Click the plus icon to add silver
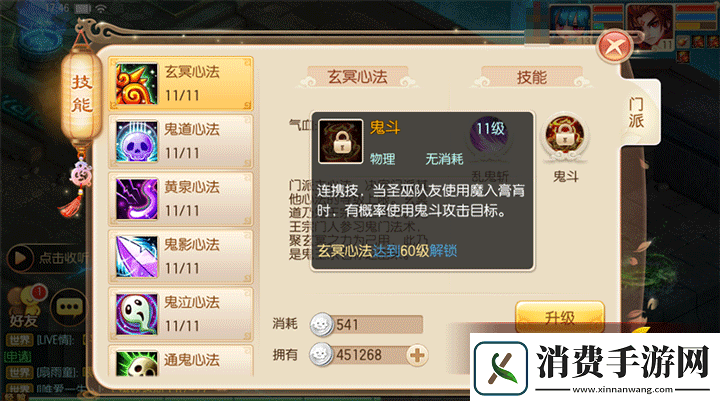Image resolution: width=720 pixels, height=401 pixels. (417, 355)
